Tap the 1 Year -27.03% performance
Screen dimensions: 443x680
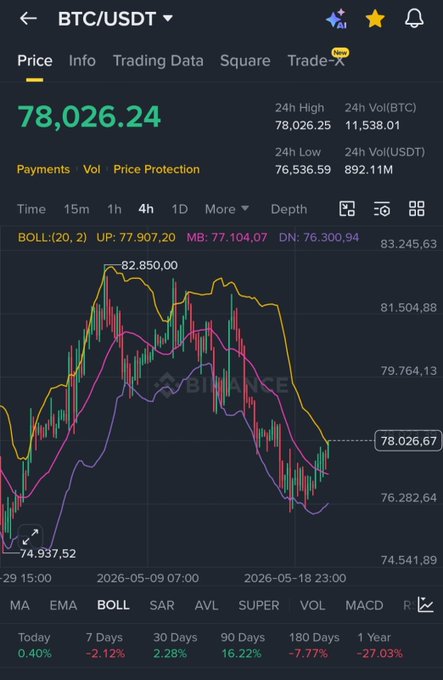(380, 645)
